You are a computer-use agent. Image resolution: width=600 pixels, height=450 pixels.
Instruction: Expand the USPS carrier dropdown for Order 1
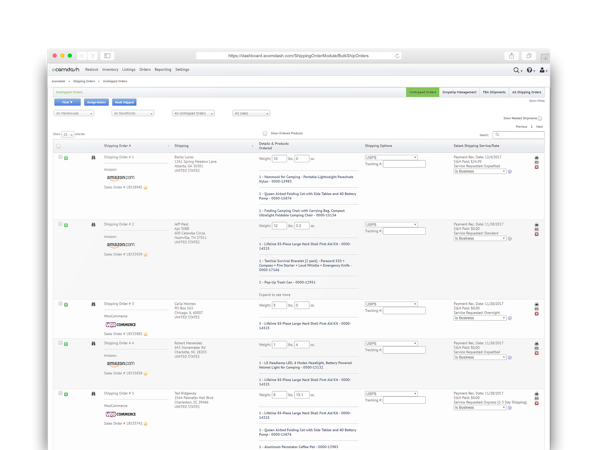pos(391,157)
